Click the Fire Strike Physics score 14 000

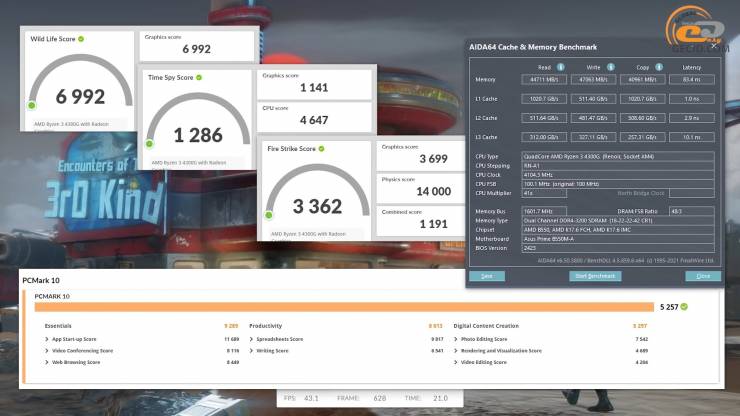434,191
